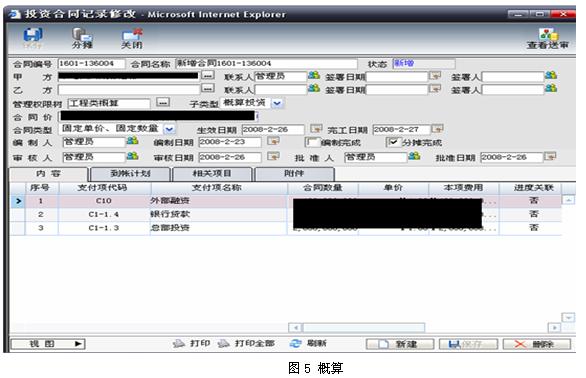The image size is (586, 378).
Task: Open calendar picker for 编制日期
Action: (273, 141)
